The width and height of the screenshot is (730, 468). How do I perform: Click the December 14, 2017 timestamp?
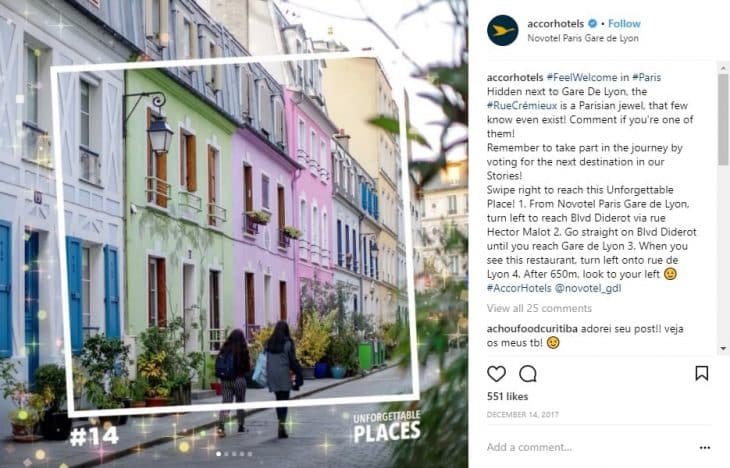(x=522, y=414)
